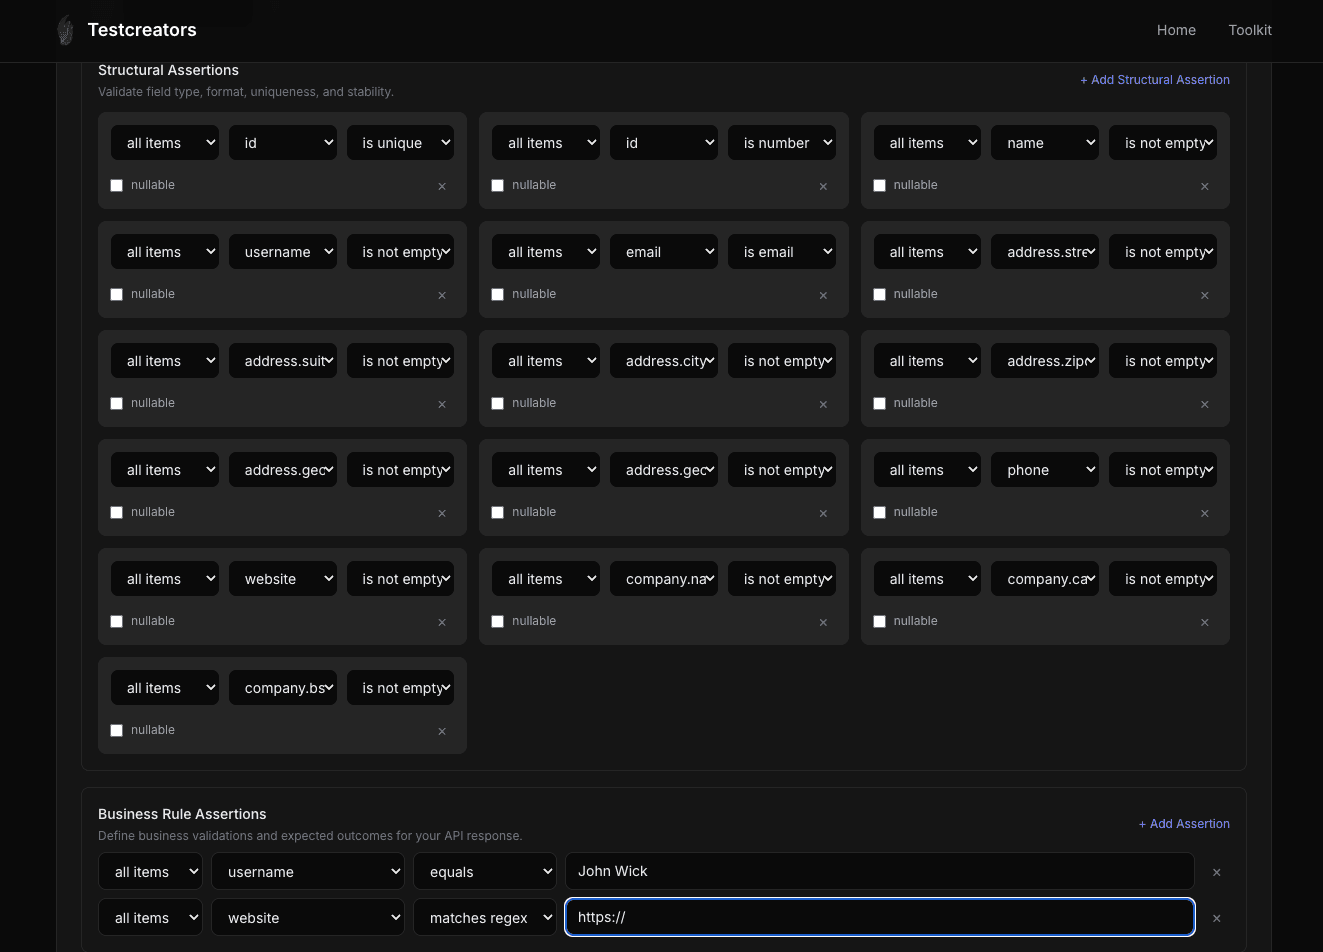Image resolution: width=1323 pixels, height=952 pixels.
Task: Remove the company.na assertion card
Action: tap(823, 622)
